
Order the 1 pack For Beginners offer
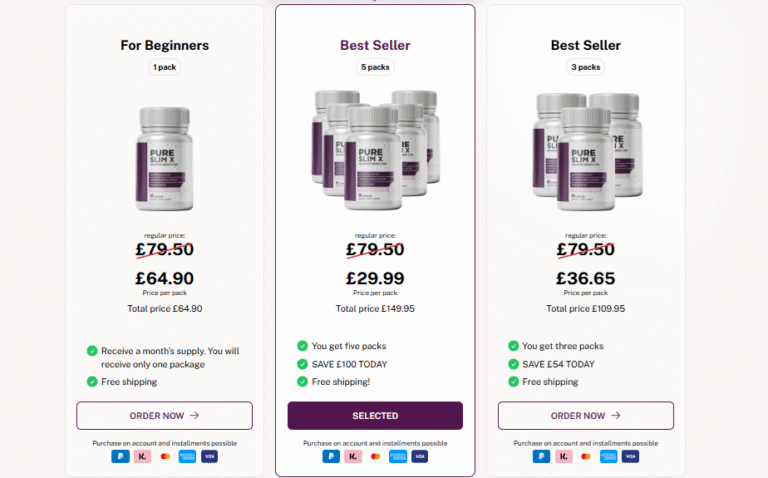165,416
